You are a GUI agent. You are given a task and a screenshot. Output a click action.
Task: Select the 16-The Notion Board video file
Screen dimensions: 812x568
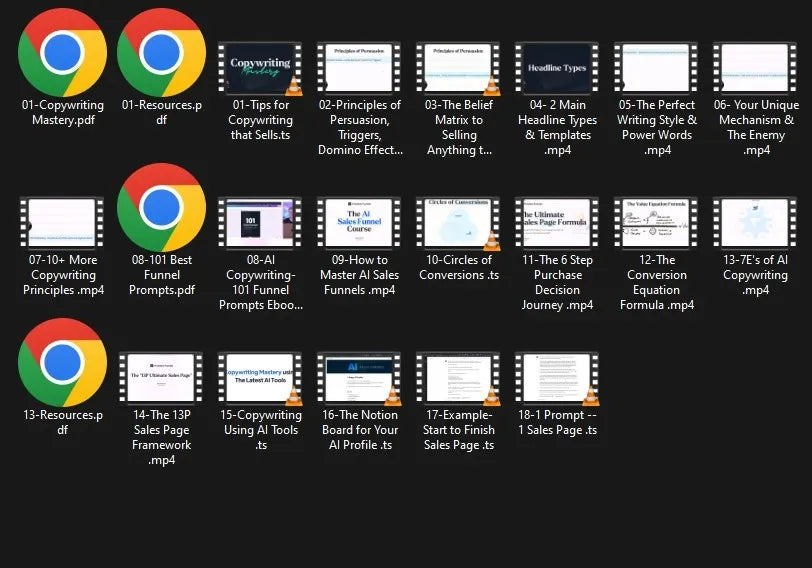click(x=359, y=378)
